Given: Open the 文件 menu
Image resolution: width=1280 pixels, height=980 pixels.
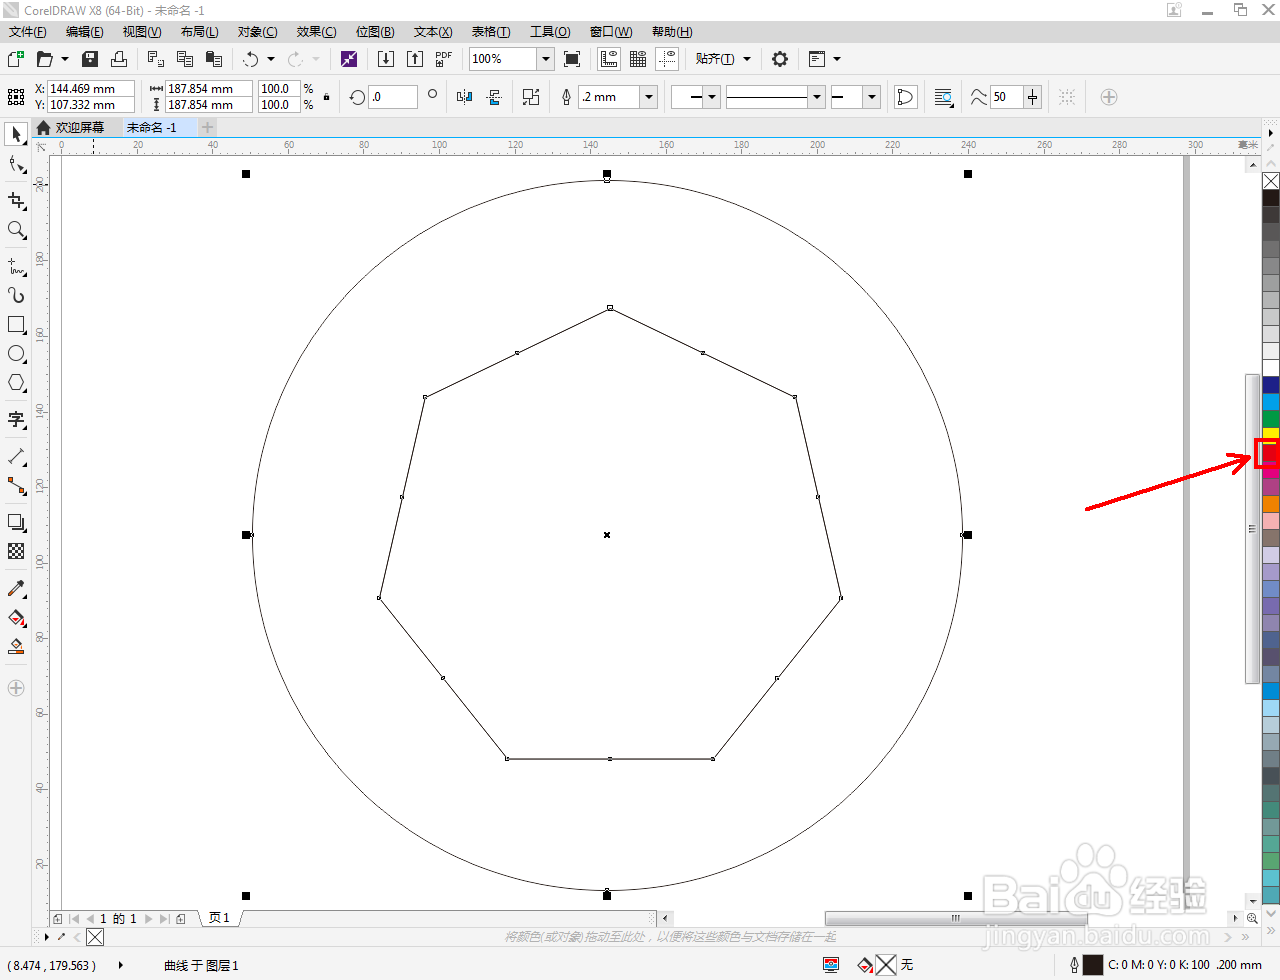Looking at the screenshot, I should pyautogui.click(x=28, y=32).
